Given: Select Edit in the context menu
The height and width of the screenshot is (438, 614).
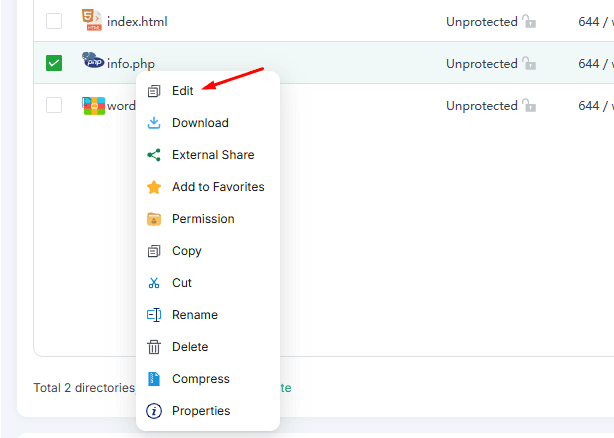Looking at the screenshot, I should (x=183, y=91).
